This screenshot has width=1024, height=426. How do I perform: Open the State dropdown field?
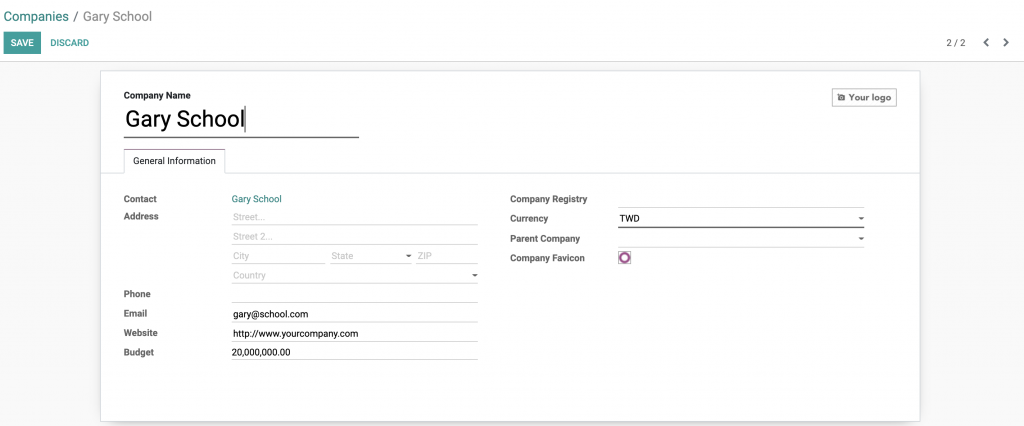tap(370, 256)
